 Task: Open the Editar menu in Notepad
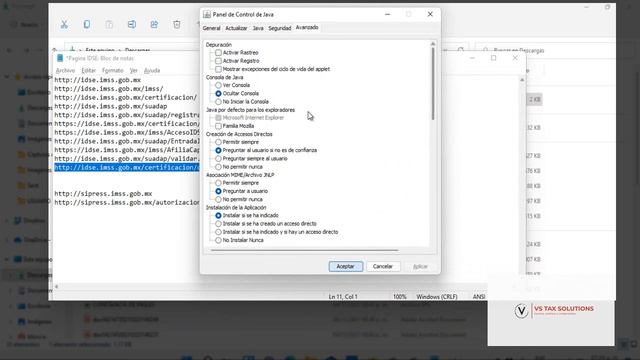(89, 71)
